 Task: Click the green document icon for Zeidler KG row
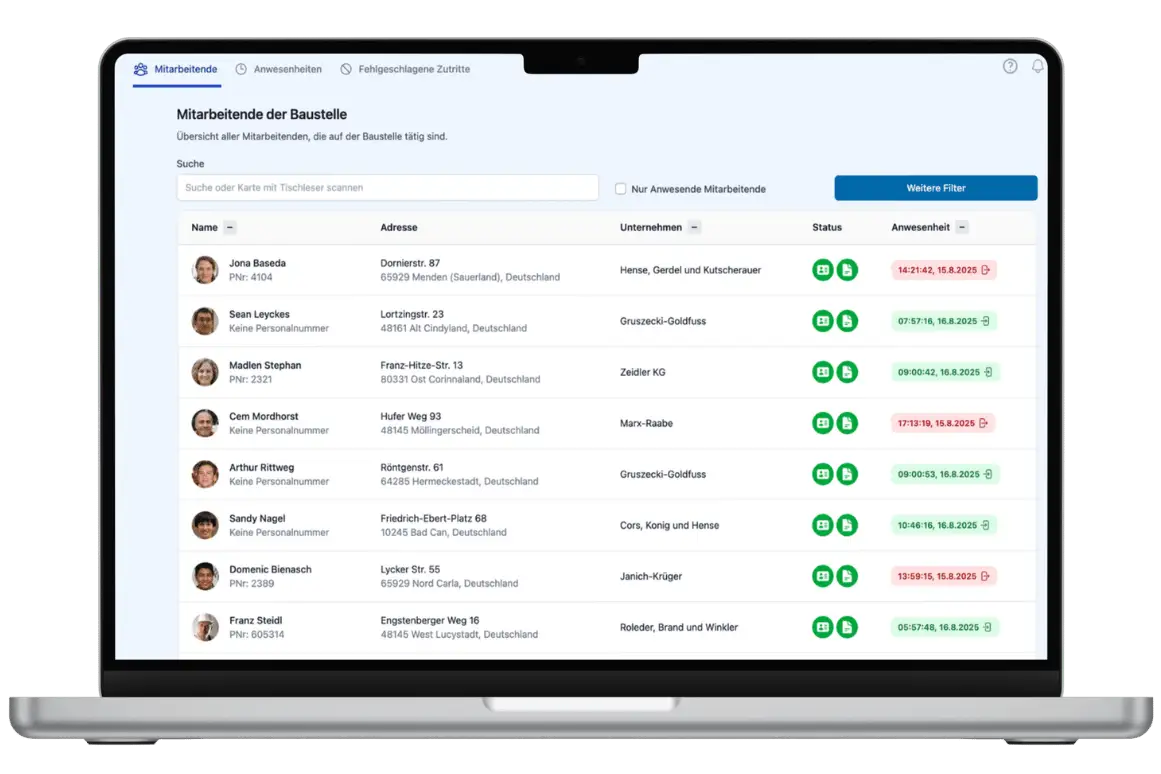point(847,371)
